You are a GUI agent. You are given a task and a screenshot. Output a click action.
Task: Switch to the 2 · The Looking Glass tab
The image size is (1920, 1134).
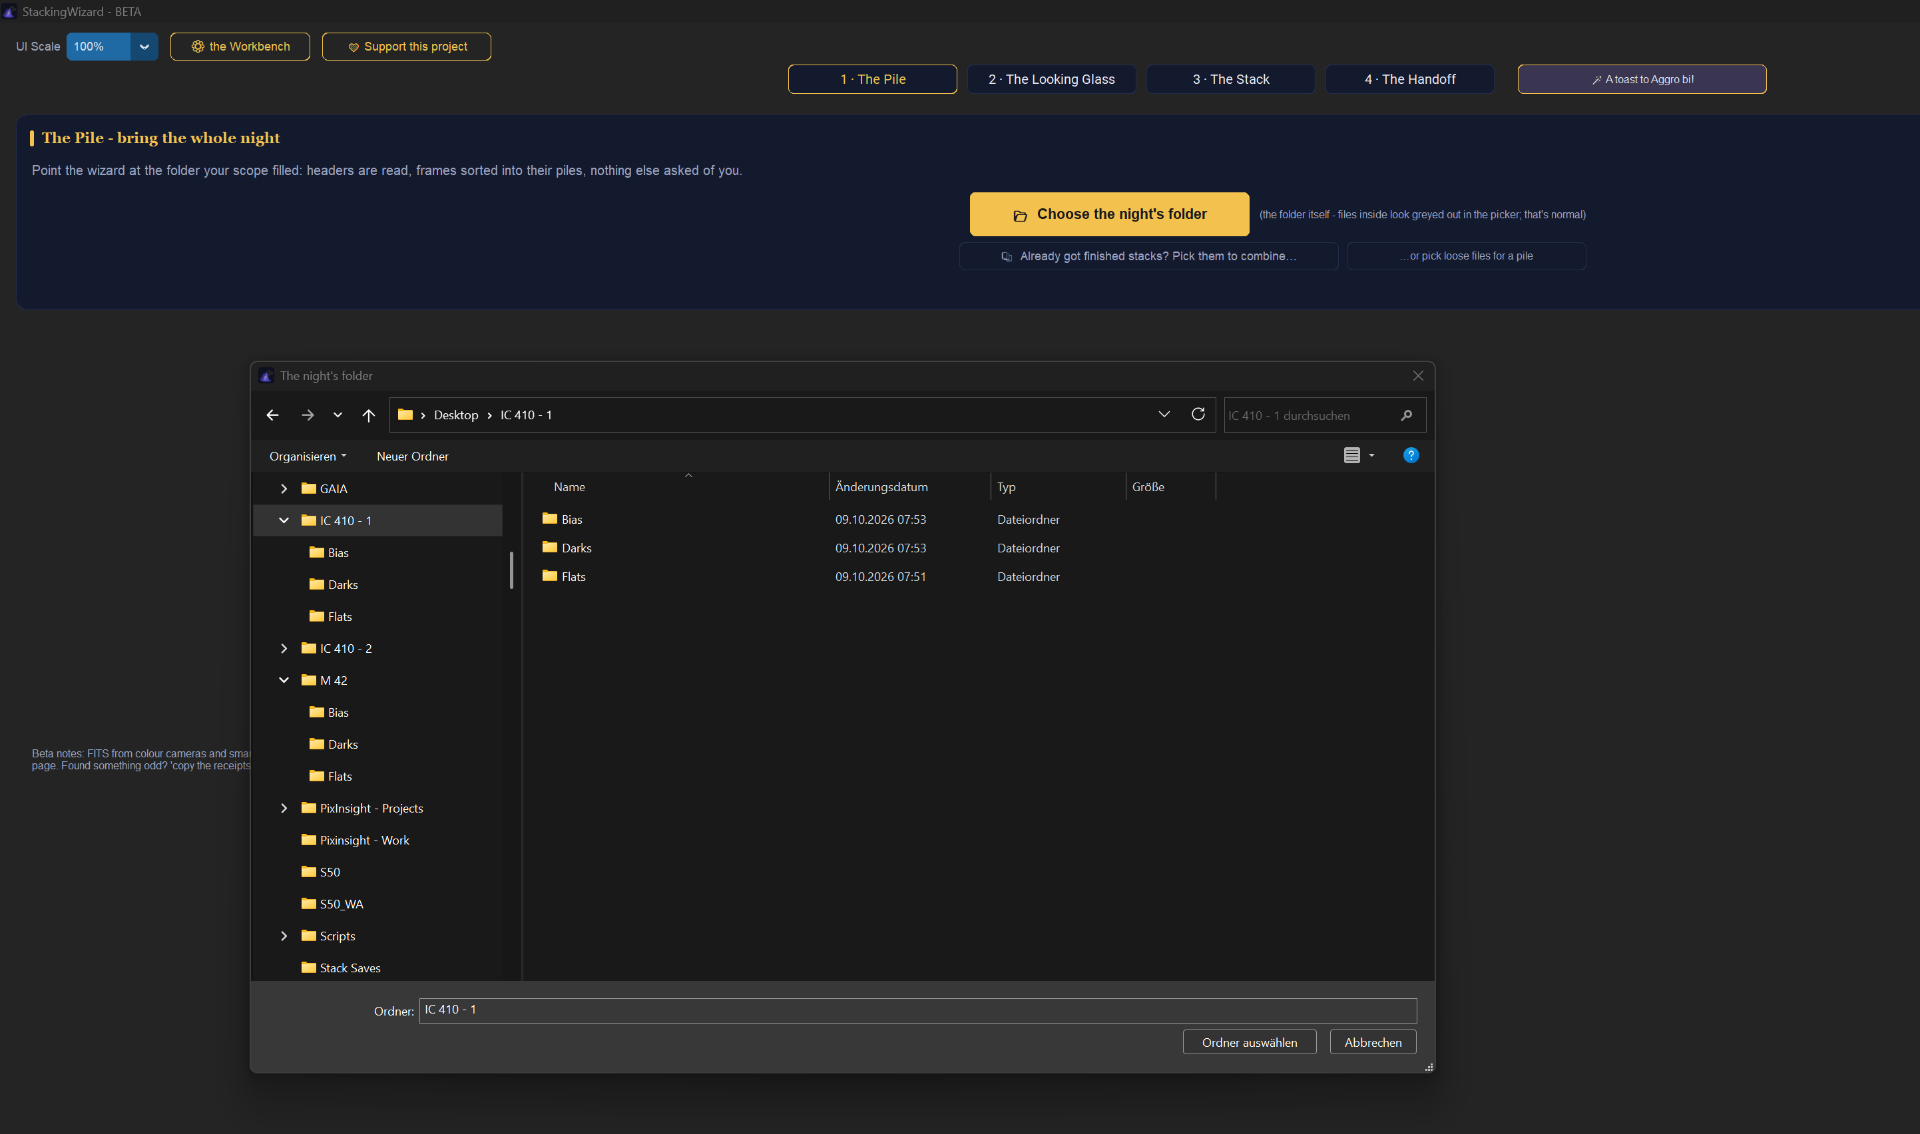click(x=1051, y=79)
